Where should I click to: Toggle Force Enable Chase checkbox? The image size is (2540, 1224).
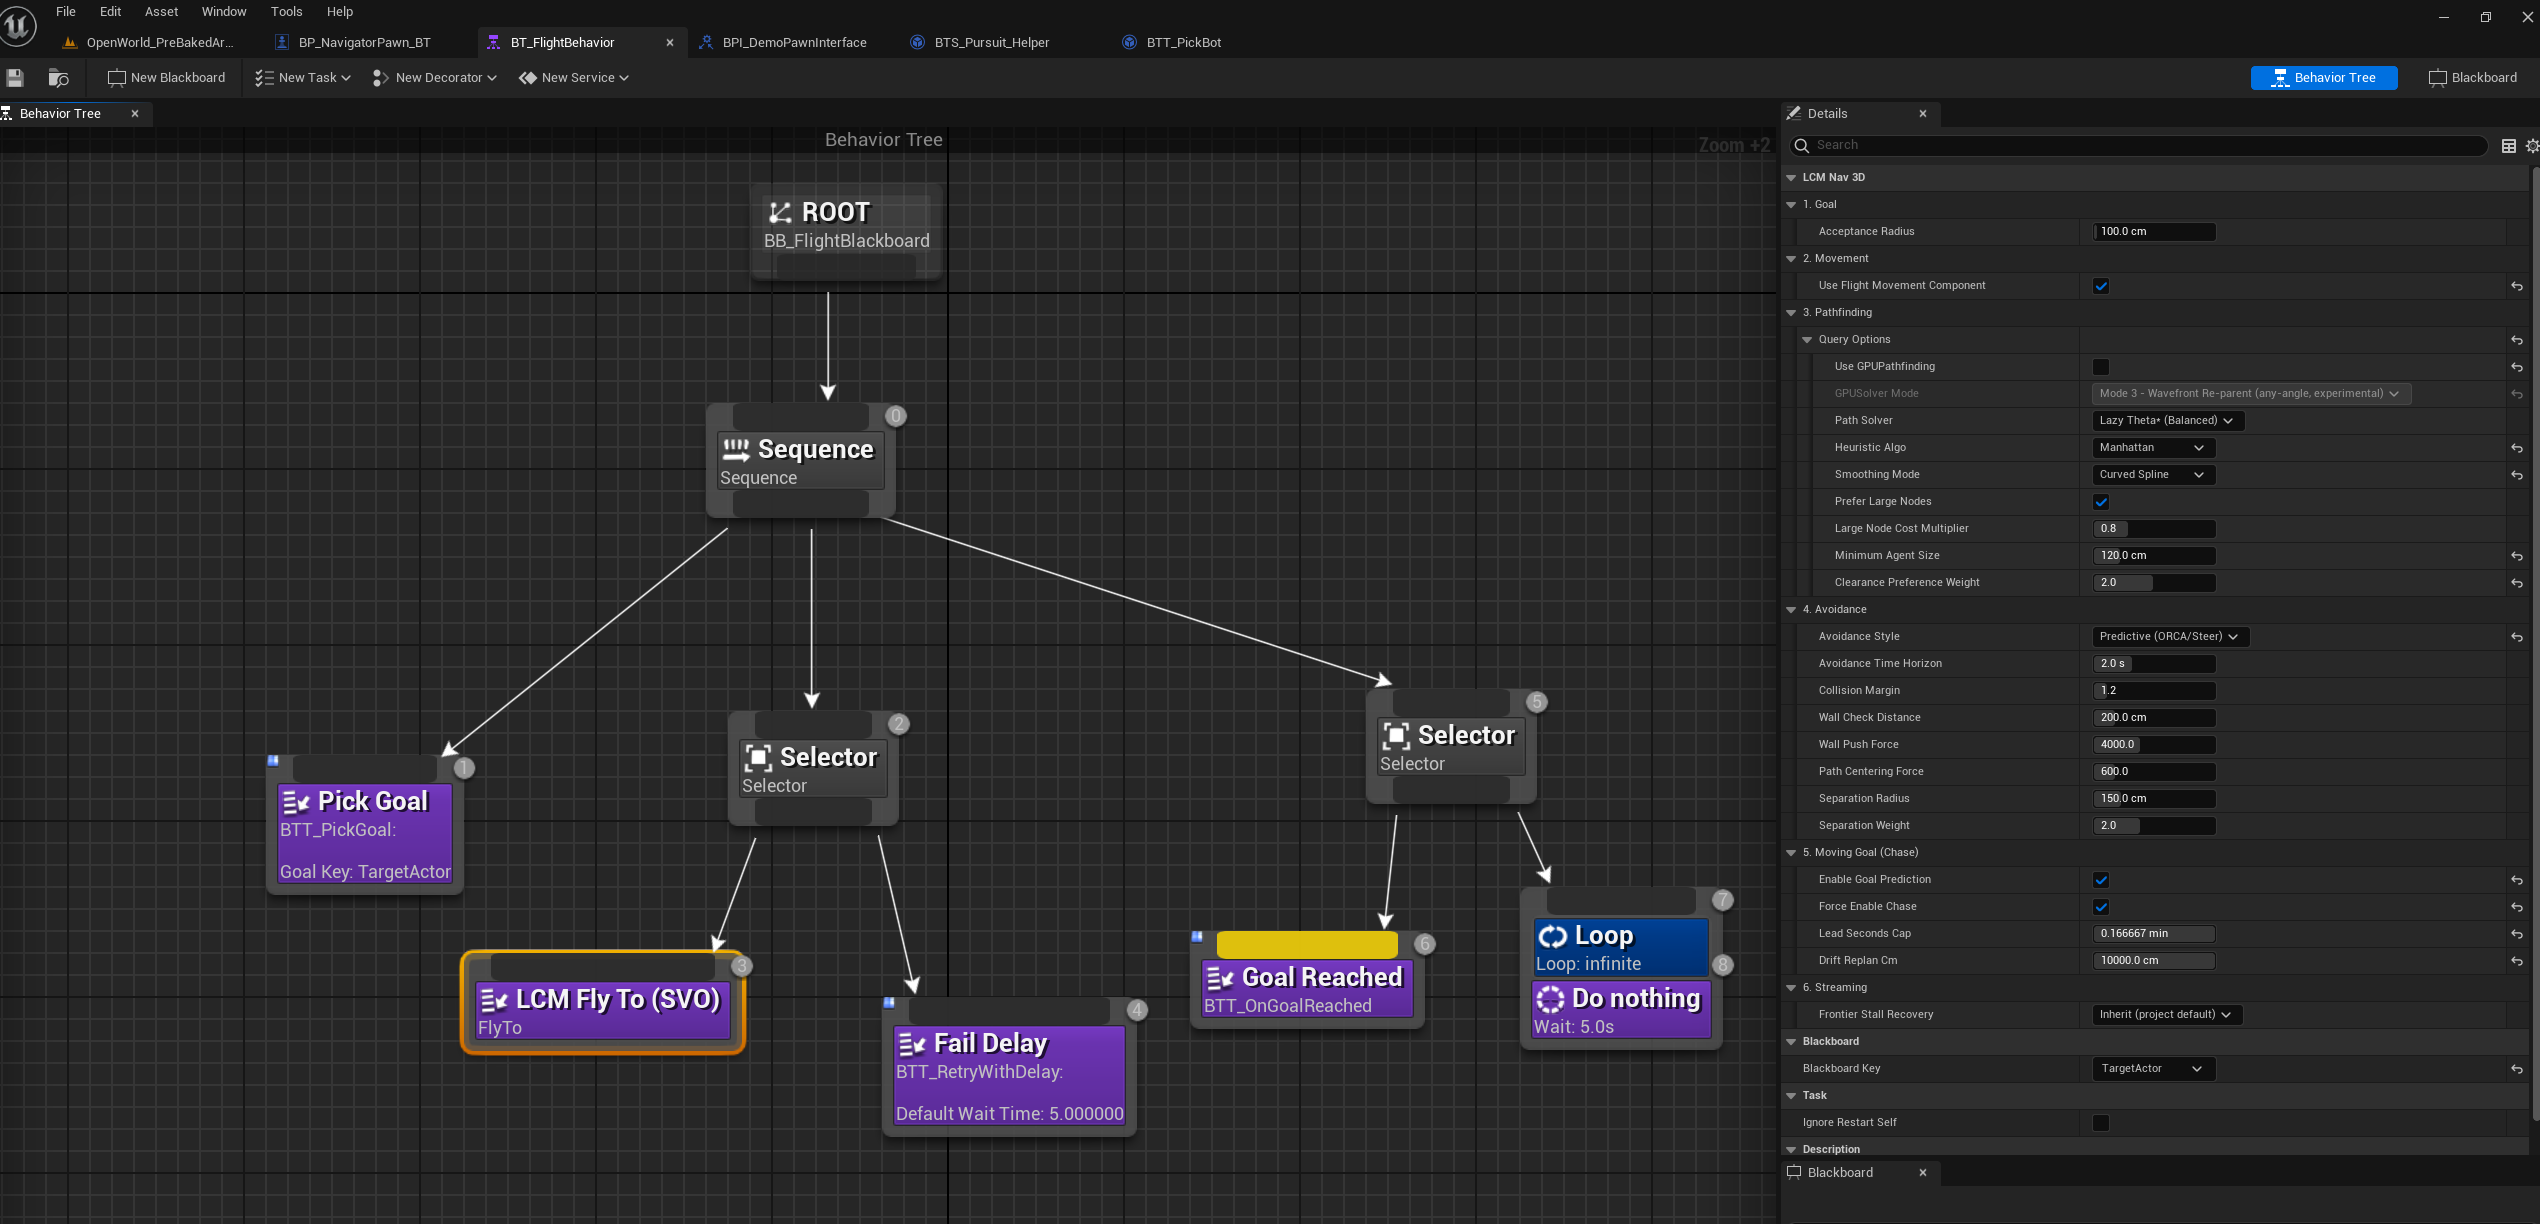click(x=2101, y=907)
